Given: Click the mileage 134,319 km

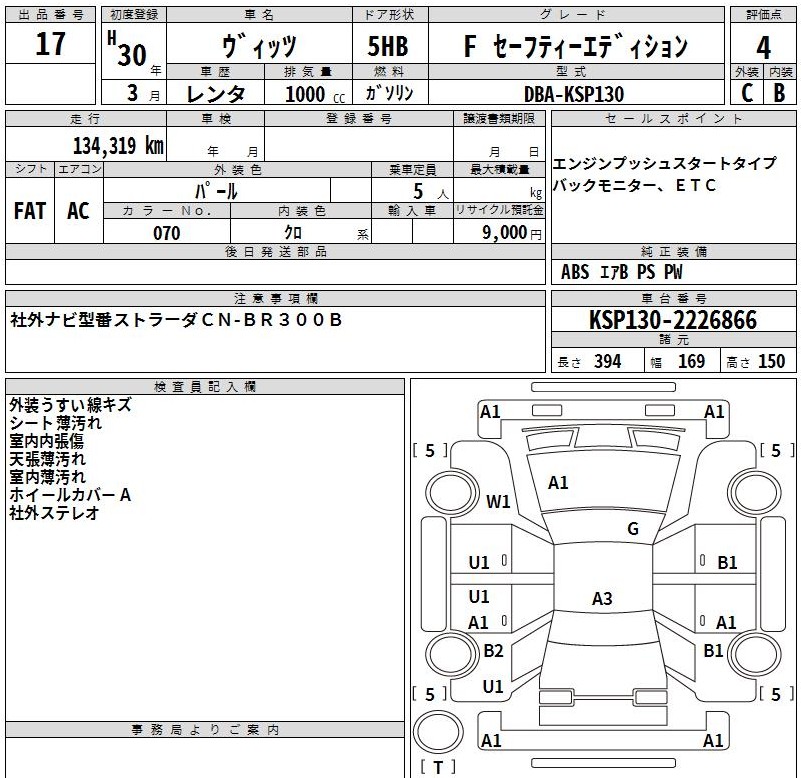Looking at the screenshot, I should [x=118, y=146].
